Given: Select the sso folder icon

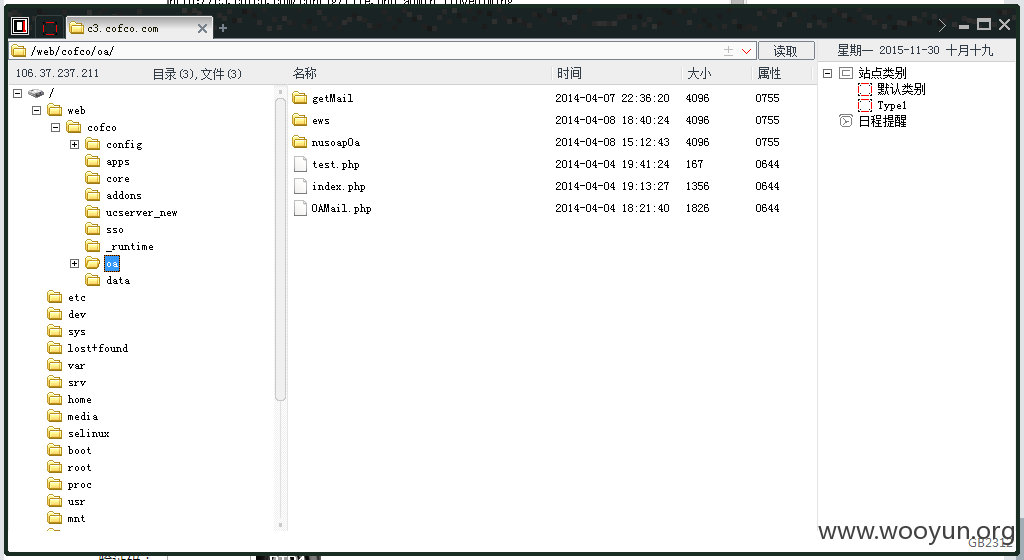Looking at the screenshot, I should click(x=93, y=229).
